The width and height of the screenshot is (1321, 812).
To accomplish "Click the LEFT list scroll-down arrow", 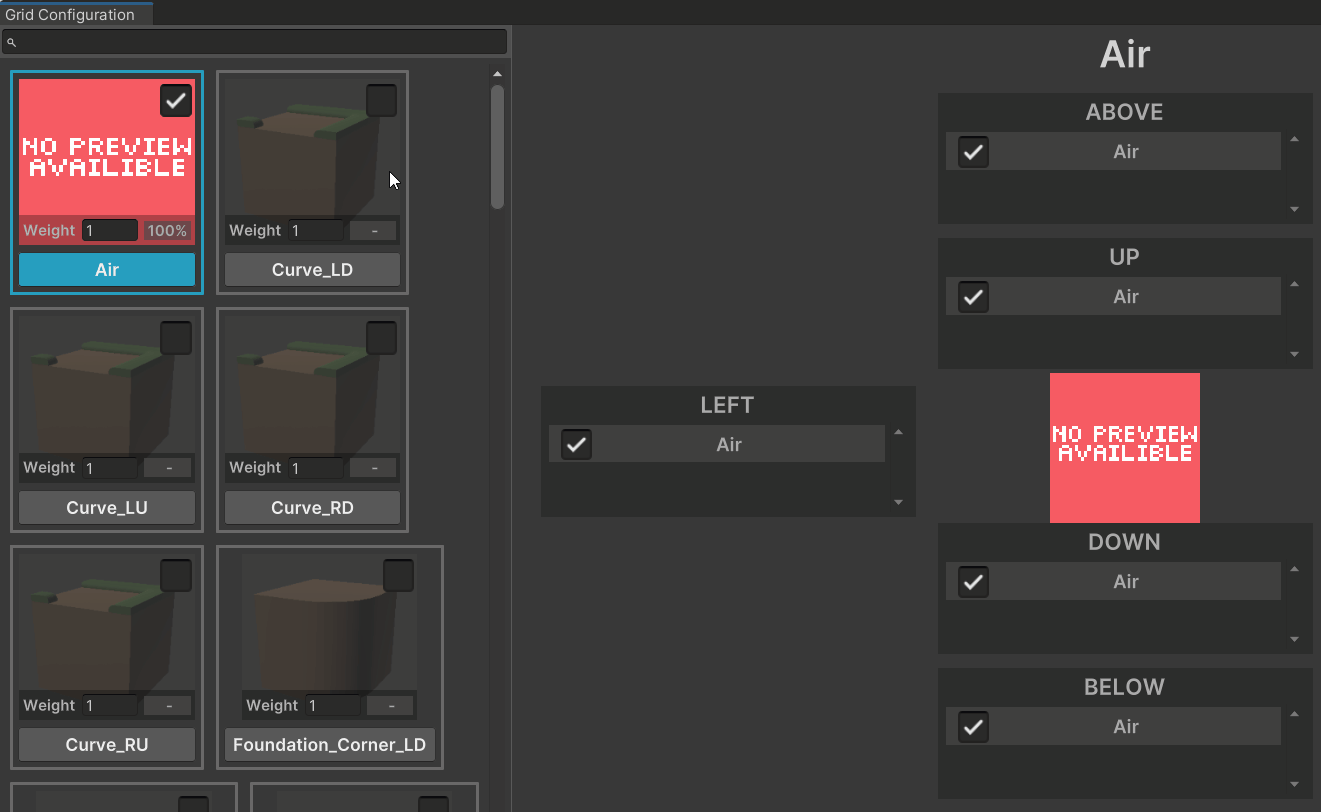I will click(898, 502).
